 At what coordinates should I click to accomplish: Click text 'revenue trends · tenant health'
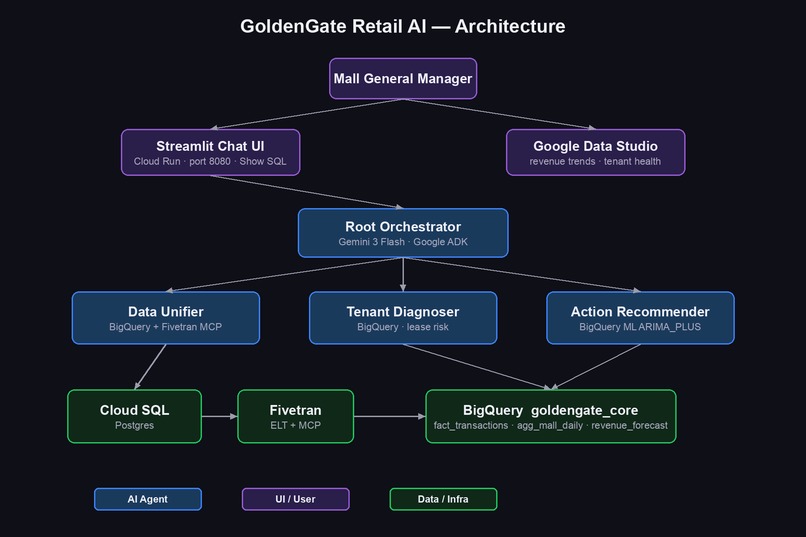(x=595, y=161)
